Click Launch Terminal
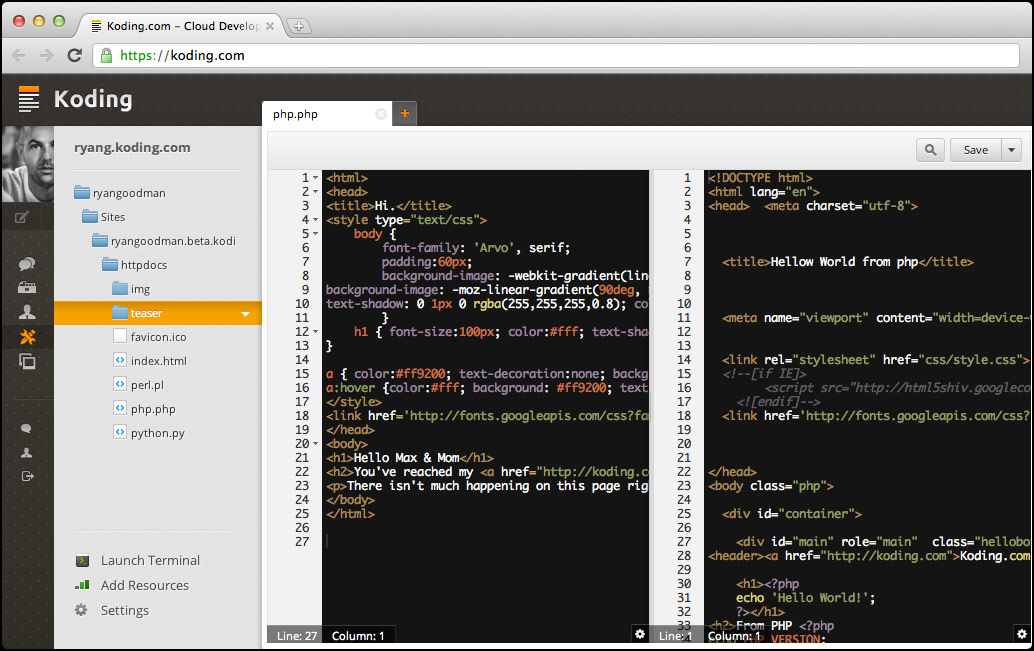 150,561
